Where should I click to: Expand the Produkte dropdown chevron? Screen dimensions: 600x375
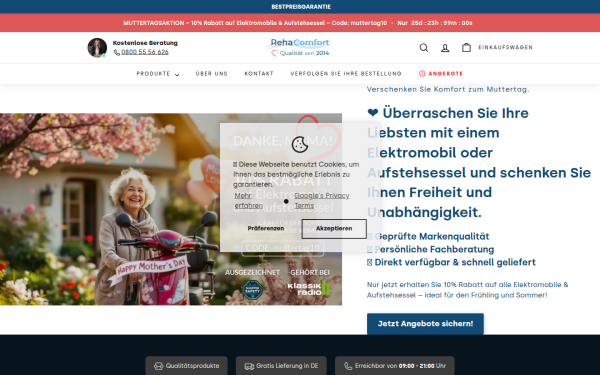[177, 75]
